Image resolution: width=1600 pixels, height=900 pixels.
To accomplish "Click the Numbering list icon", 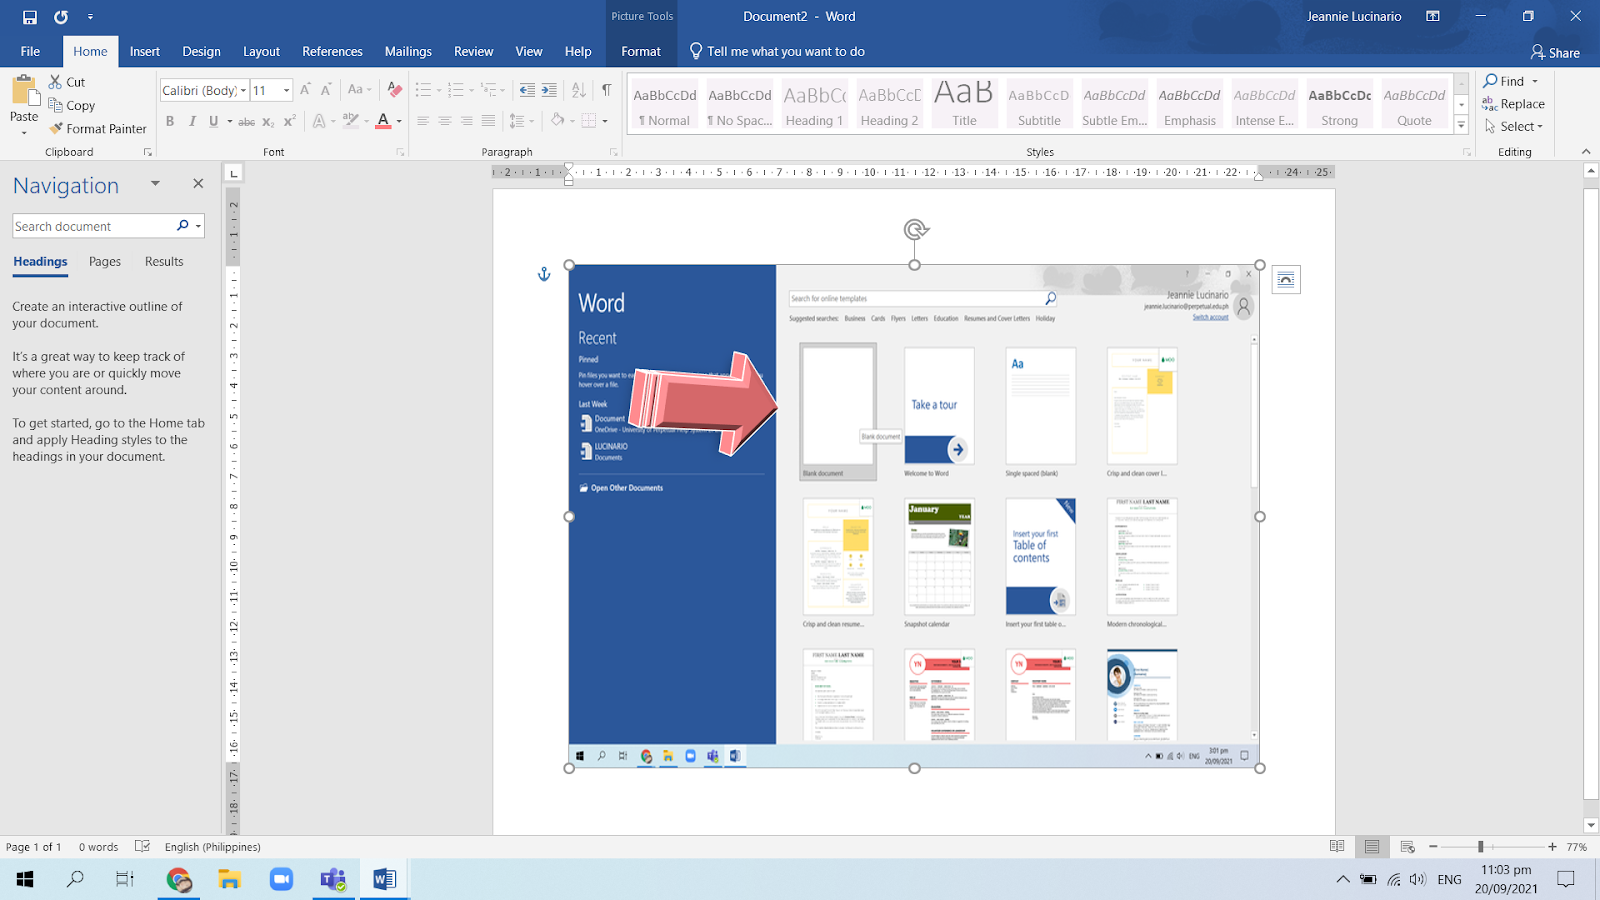I will point(456,90).
